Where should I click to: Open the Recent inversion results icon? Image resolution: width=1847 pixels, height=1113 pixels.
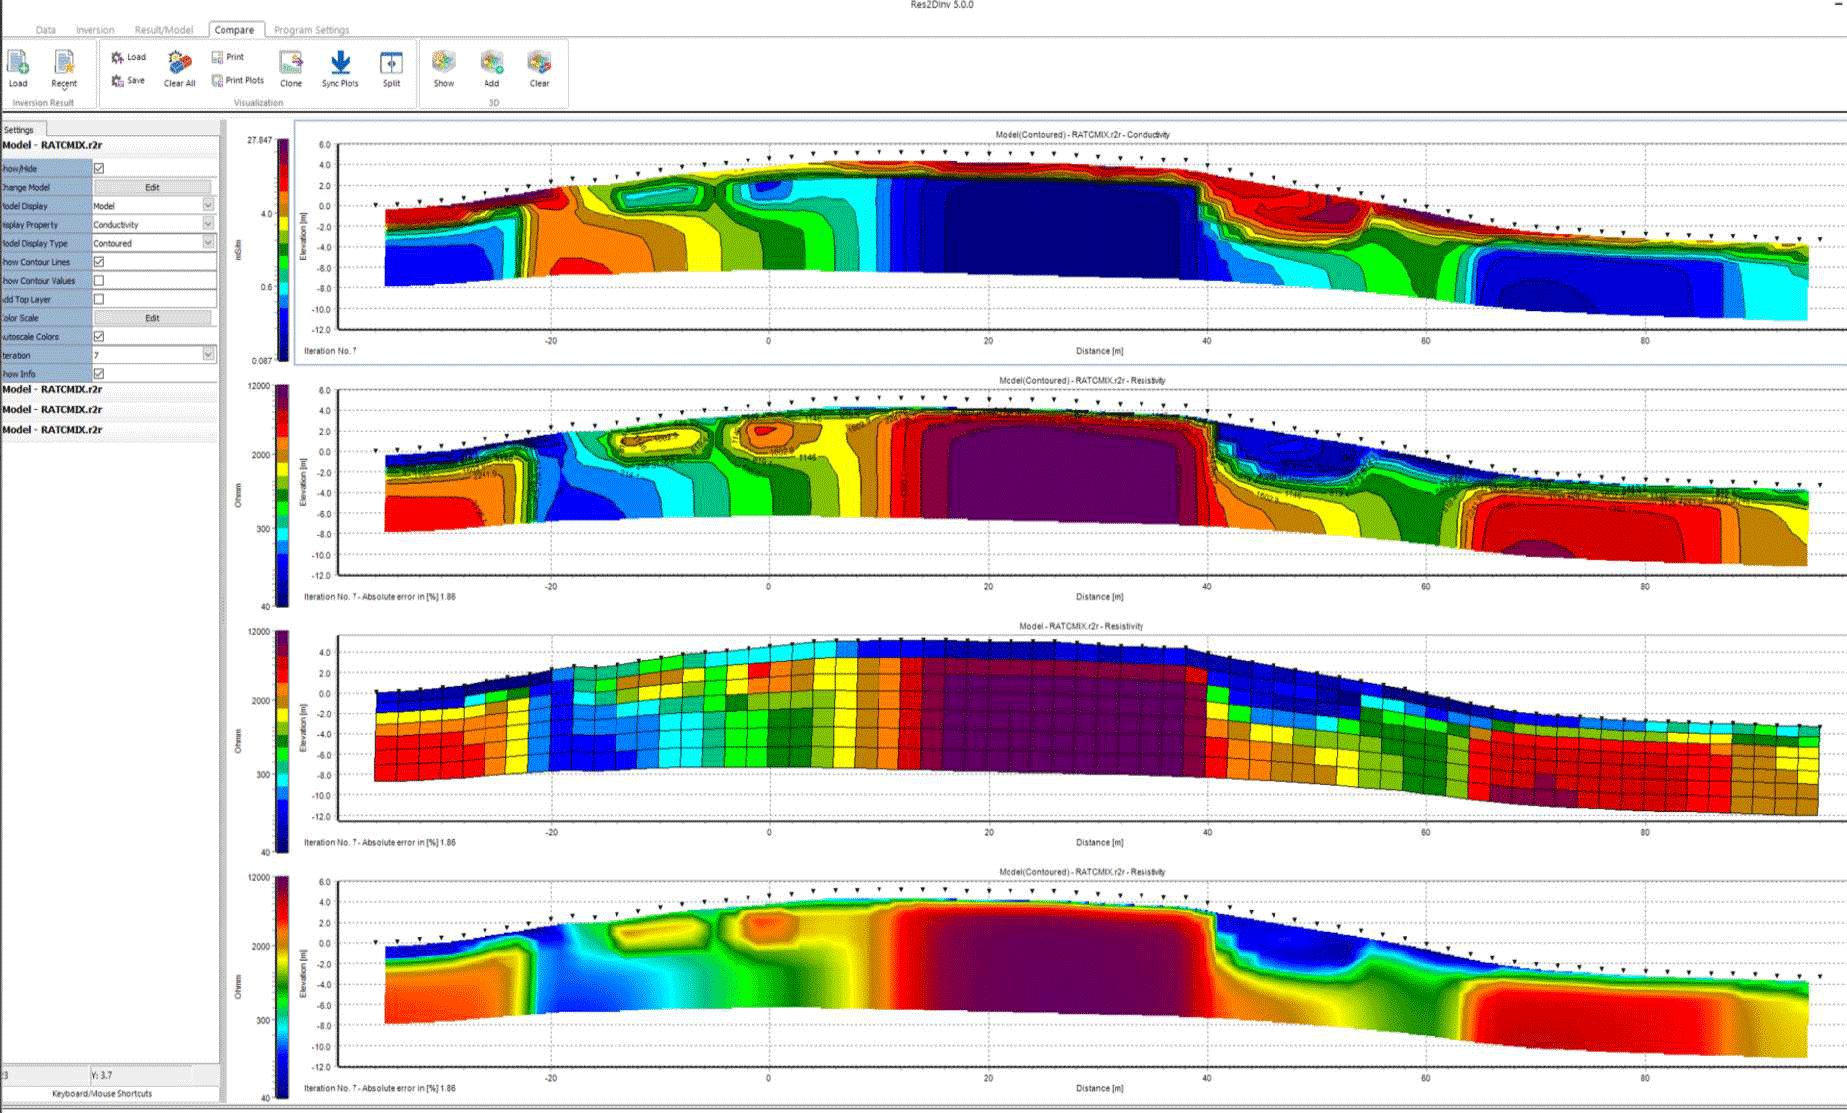[x=64, y=67]
